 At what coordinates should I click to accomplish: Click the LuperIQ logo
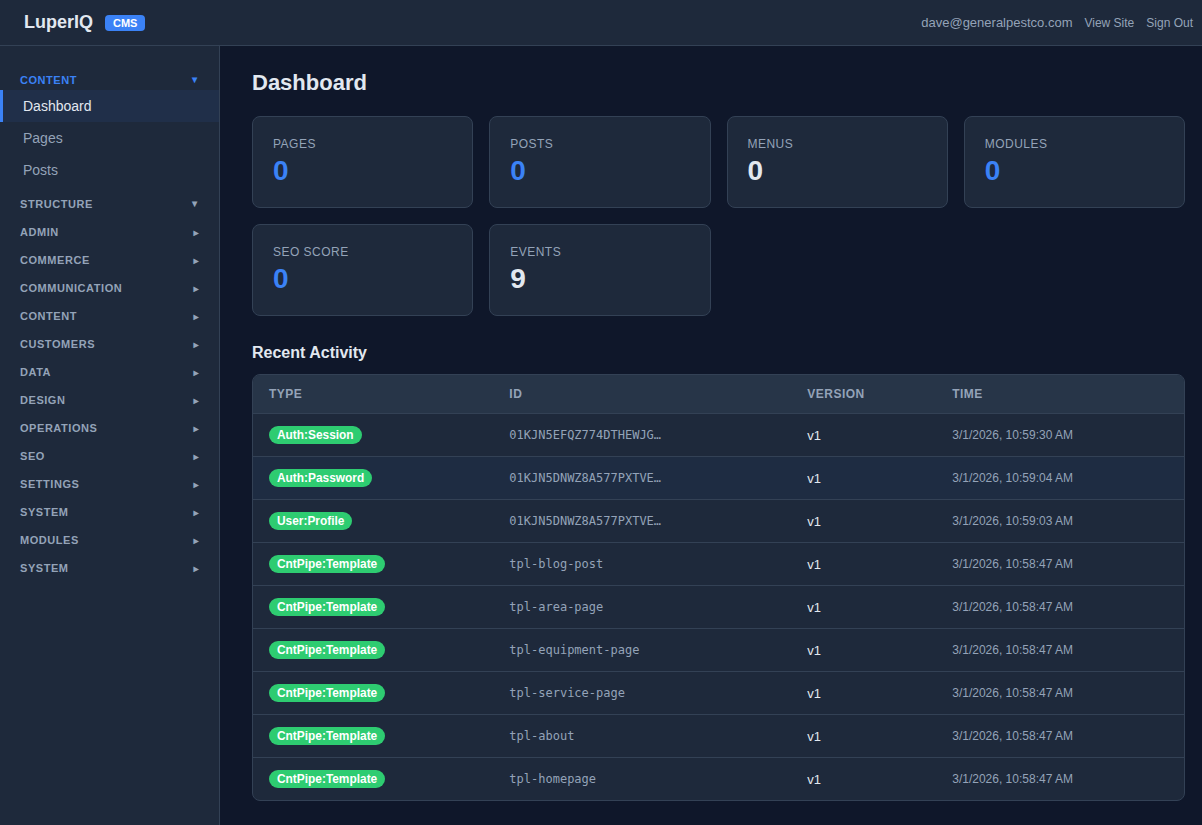coord(58,21)
